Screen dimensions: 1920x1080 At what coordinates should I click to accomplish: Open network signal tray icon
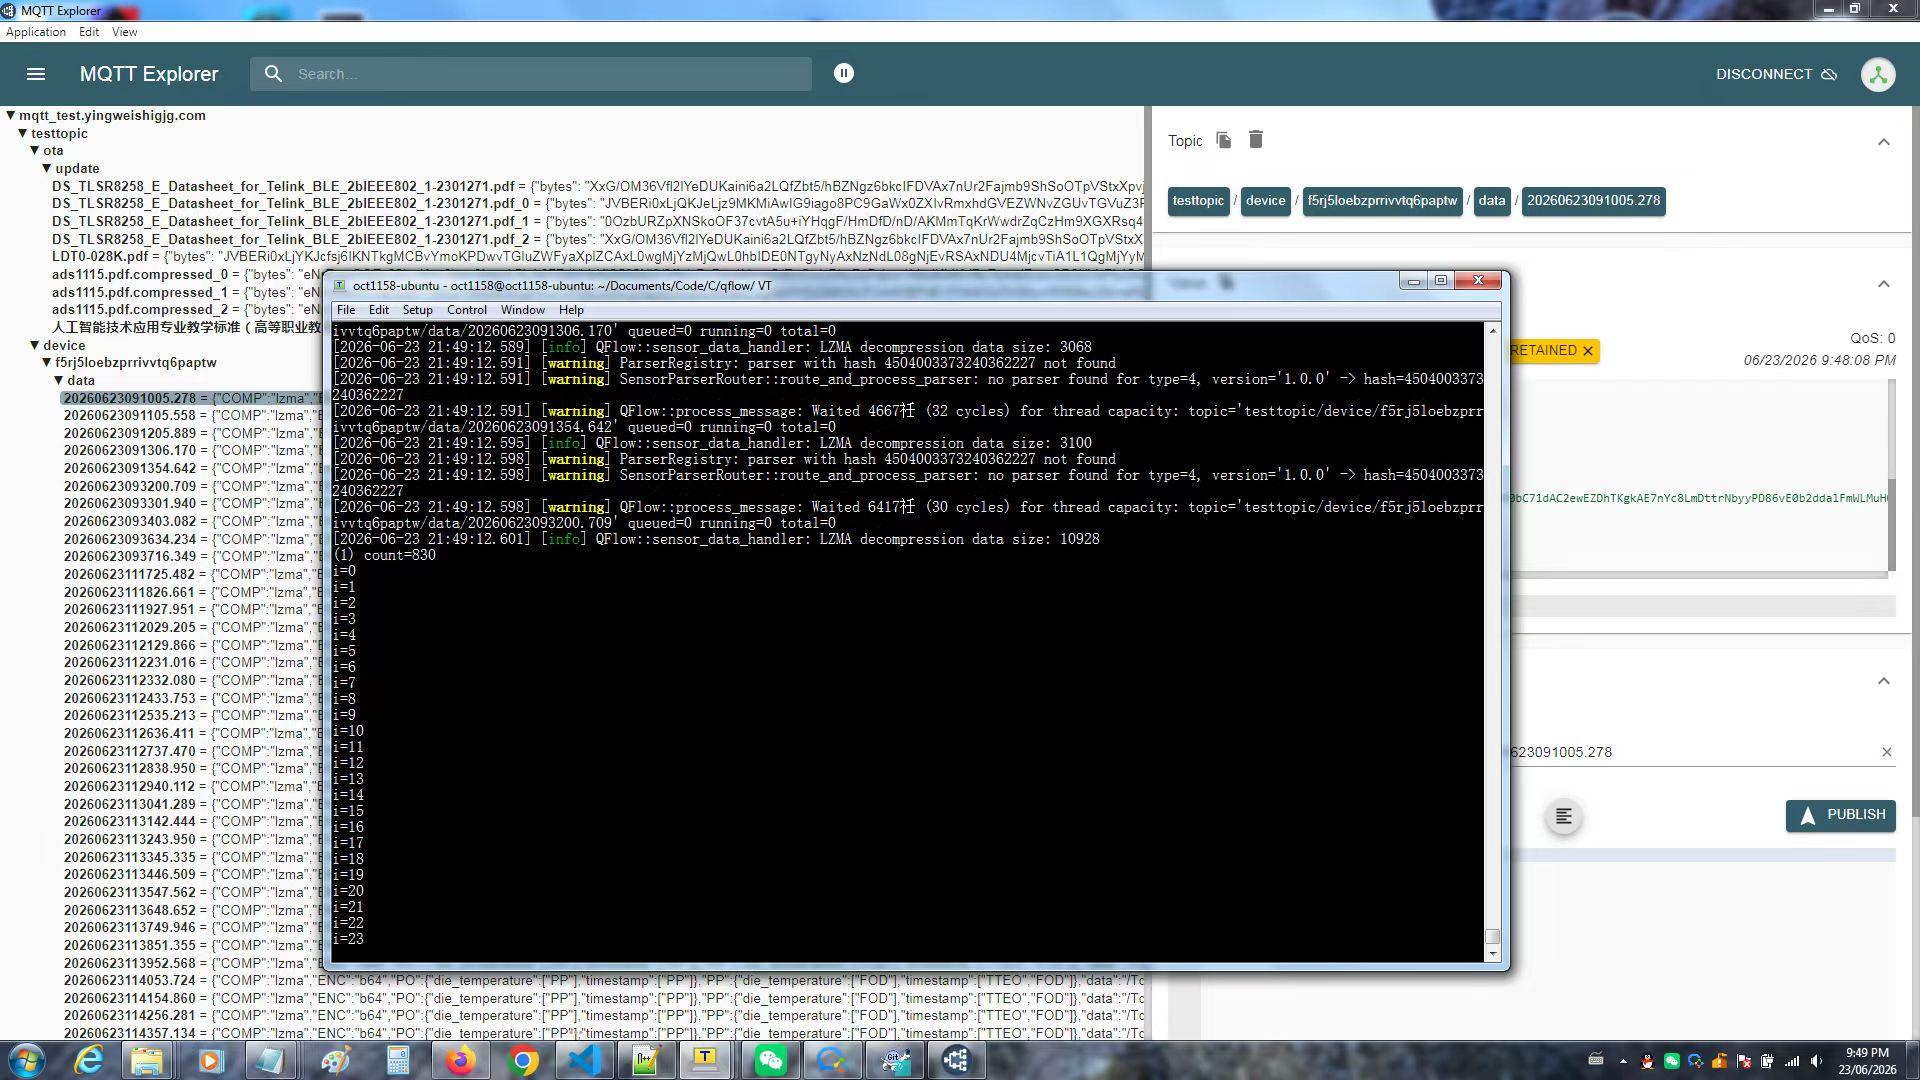(1792, 1061)
